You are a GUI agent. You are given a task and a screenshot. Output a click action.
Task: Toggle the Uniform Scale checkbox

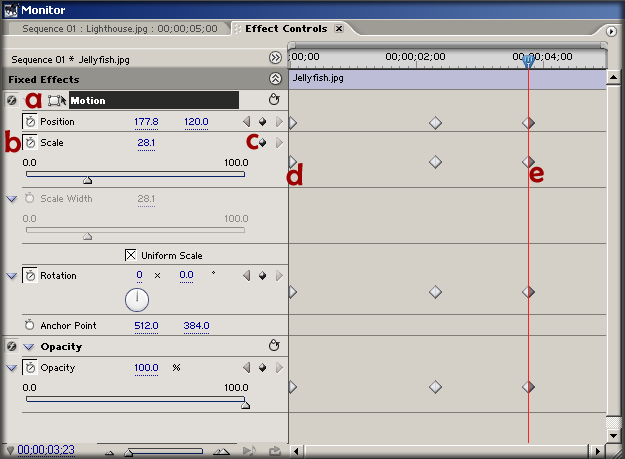point(131,255)
